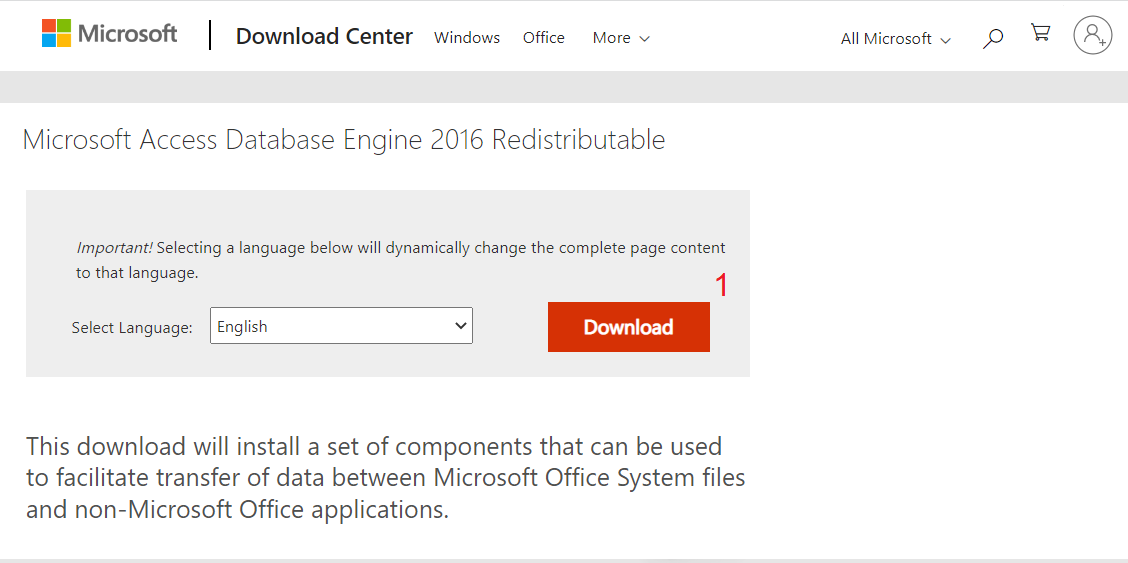Open the Office menu item
The width and height of the screenshot is (1128, 563).
click(544, 38)
